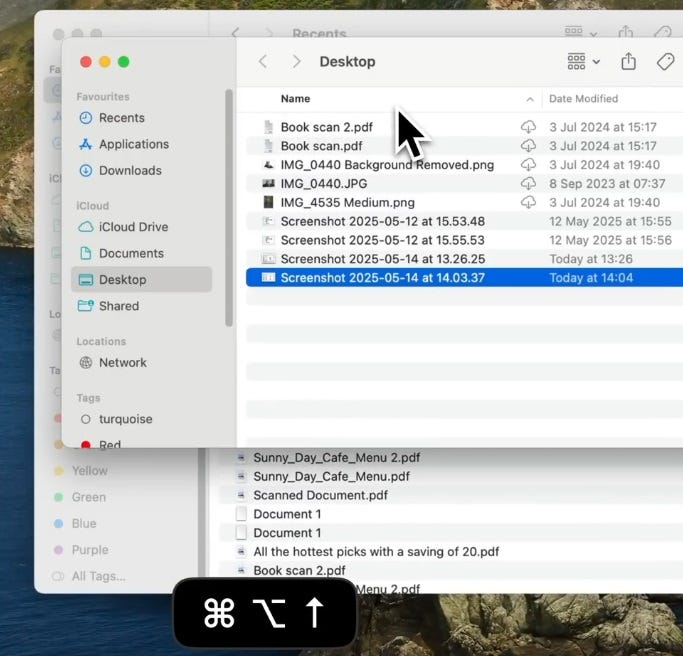This screenshot has height=656, width=683.
Task: Select Green tag in Recents window sidebar
Action: click(x=88, y=497)
